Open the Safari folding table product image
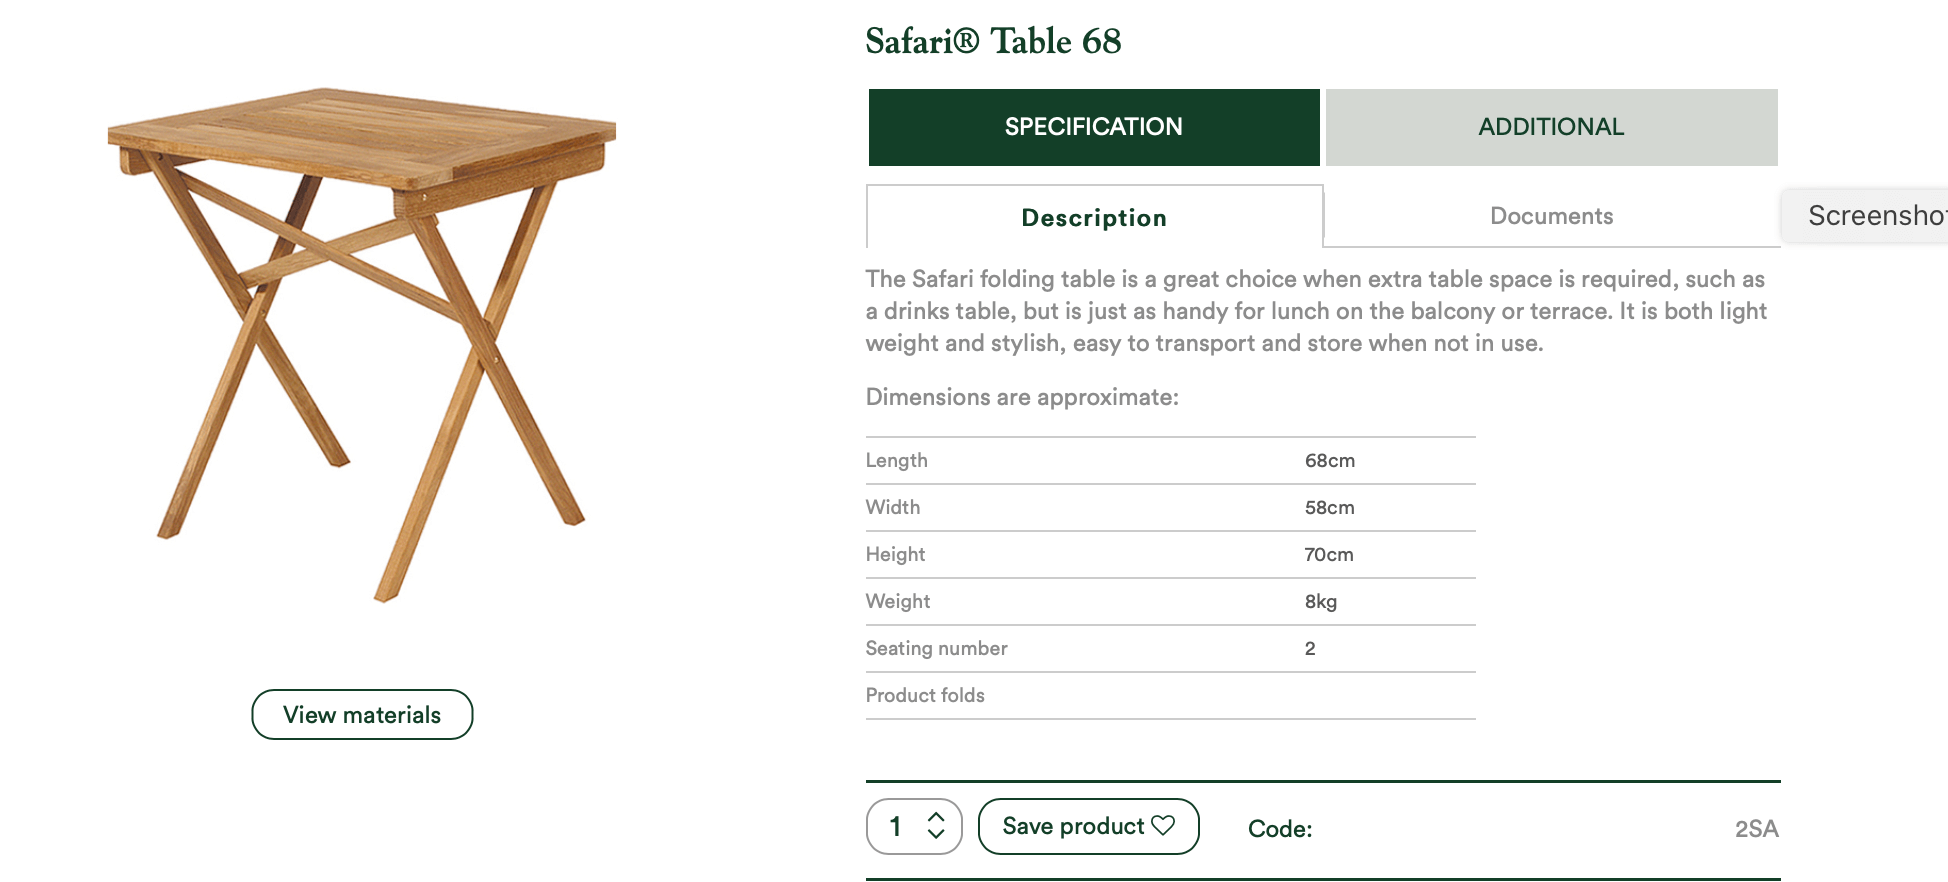1948x882 pixels. [362, 340]
